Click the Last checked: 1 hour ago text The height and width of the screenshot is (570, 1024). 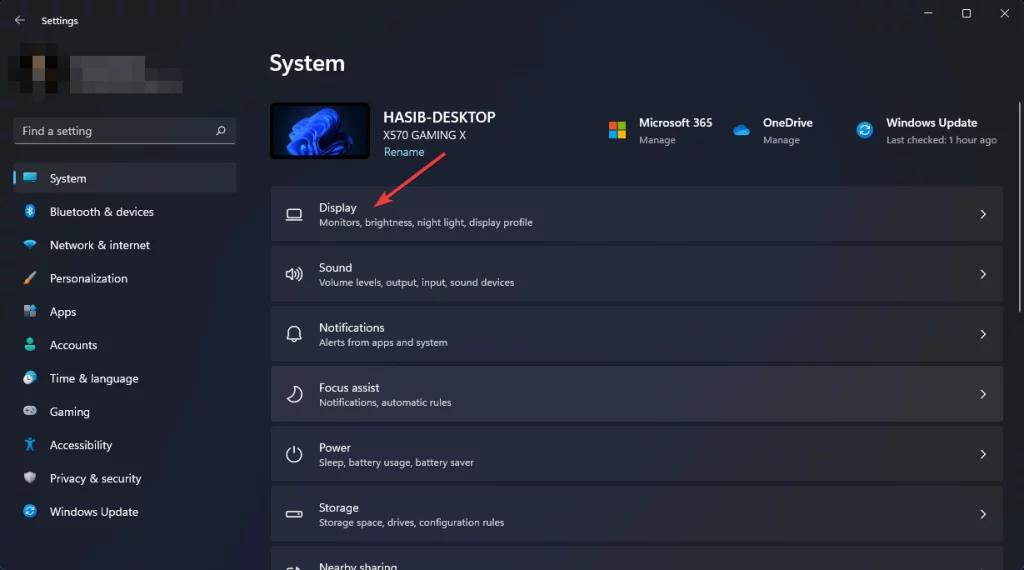pos(941,140)
